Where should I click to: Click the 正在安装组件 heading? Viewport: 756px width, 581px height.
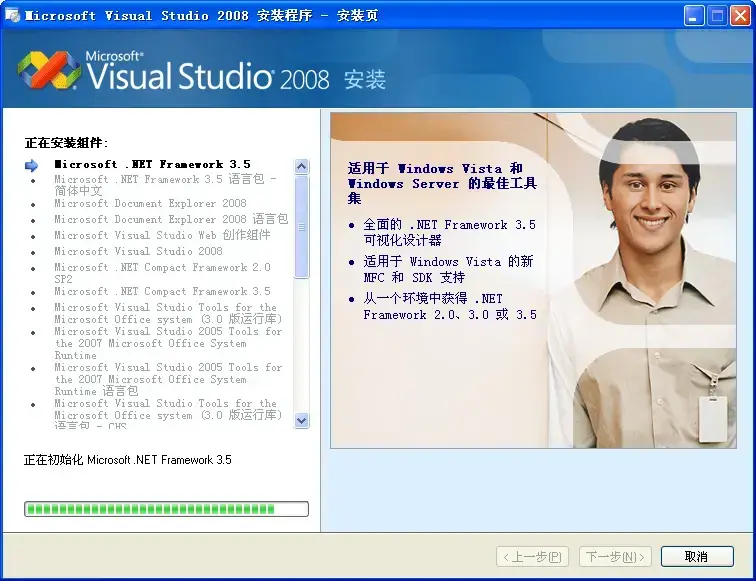pyautogui.click(x=67, y=143)
